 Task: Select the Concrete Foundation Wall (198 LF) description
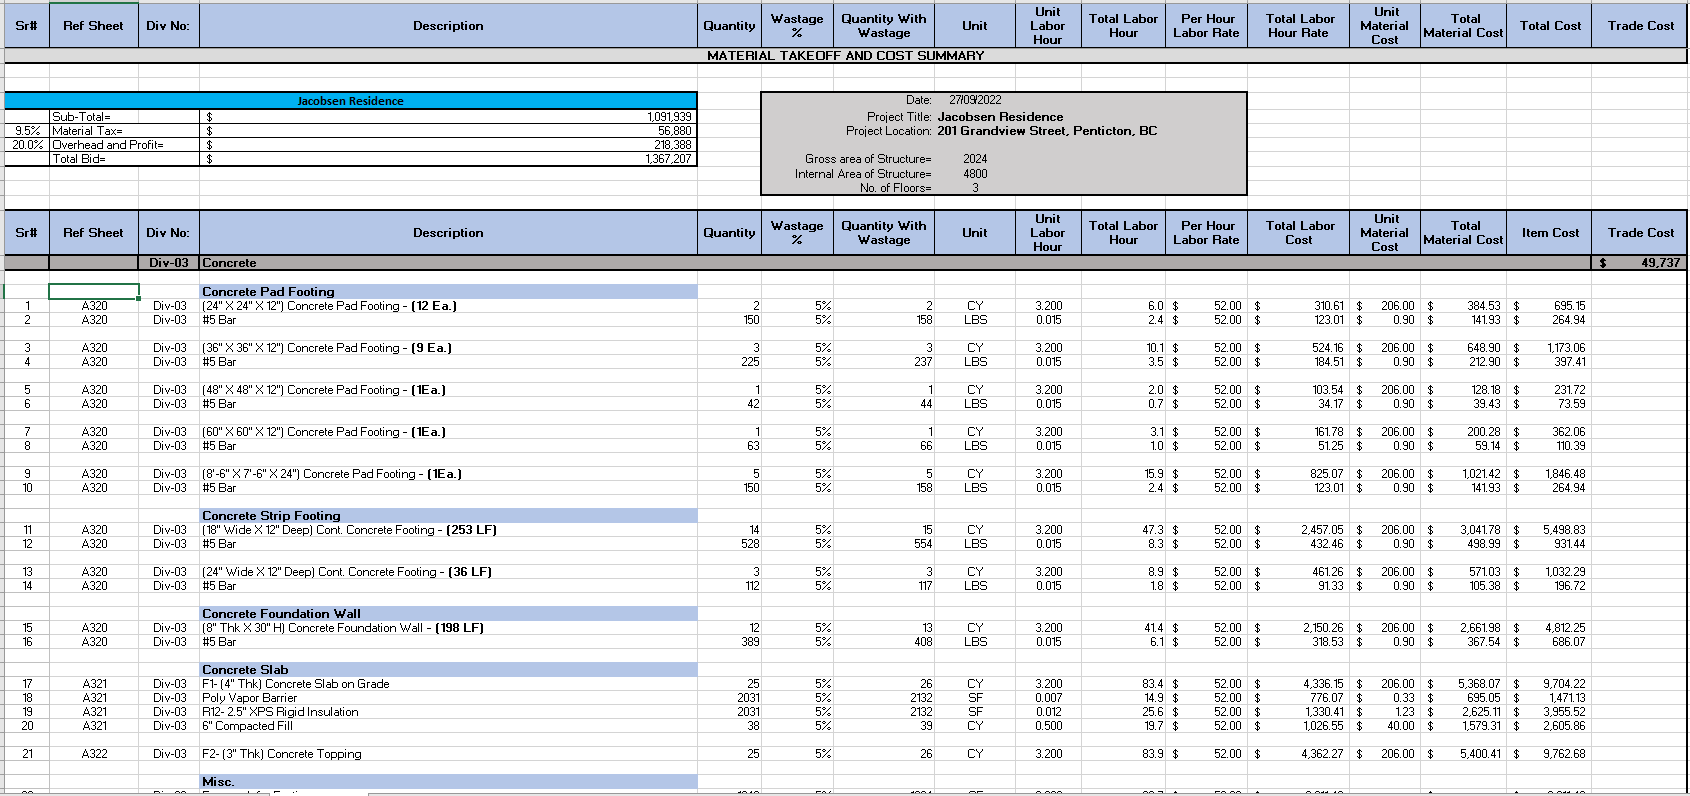pos(343,628)
